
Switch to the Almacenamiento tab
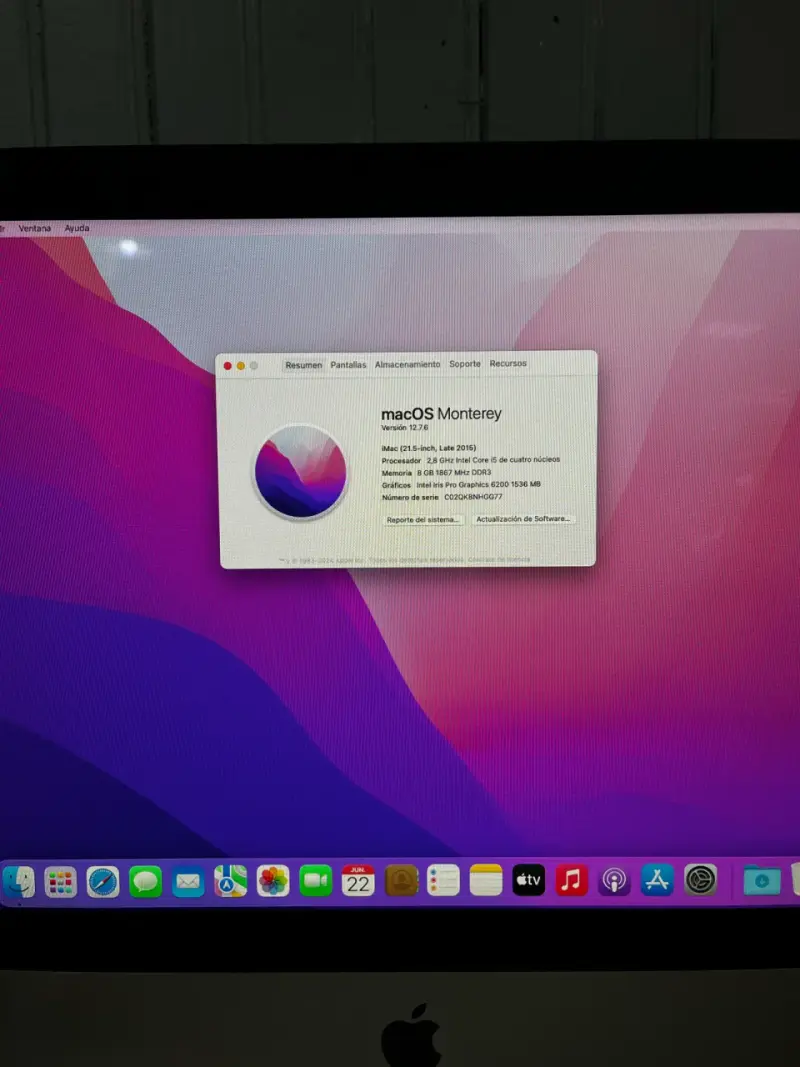407,365
